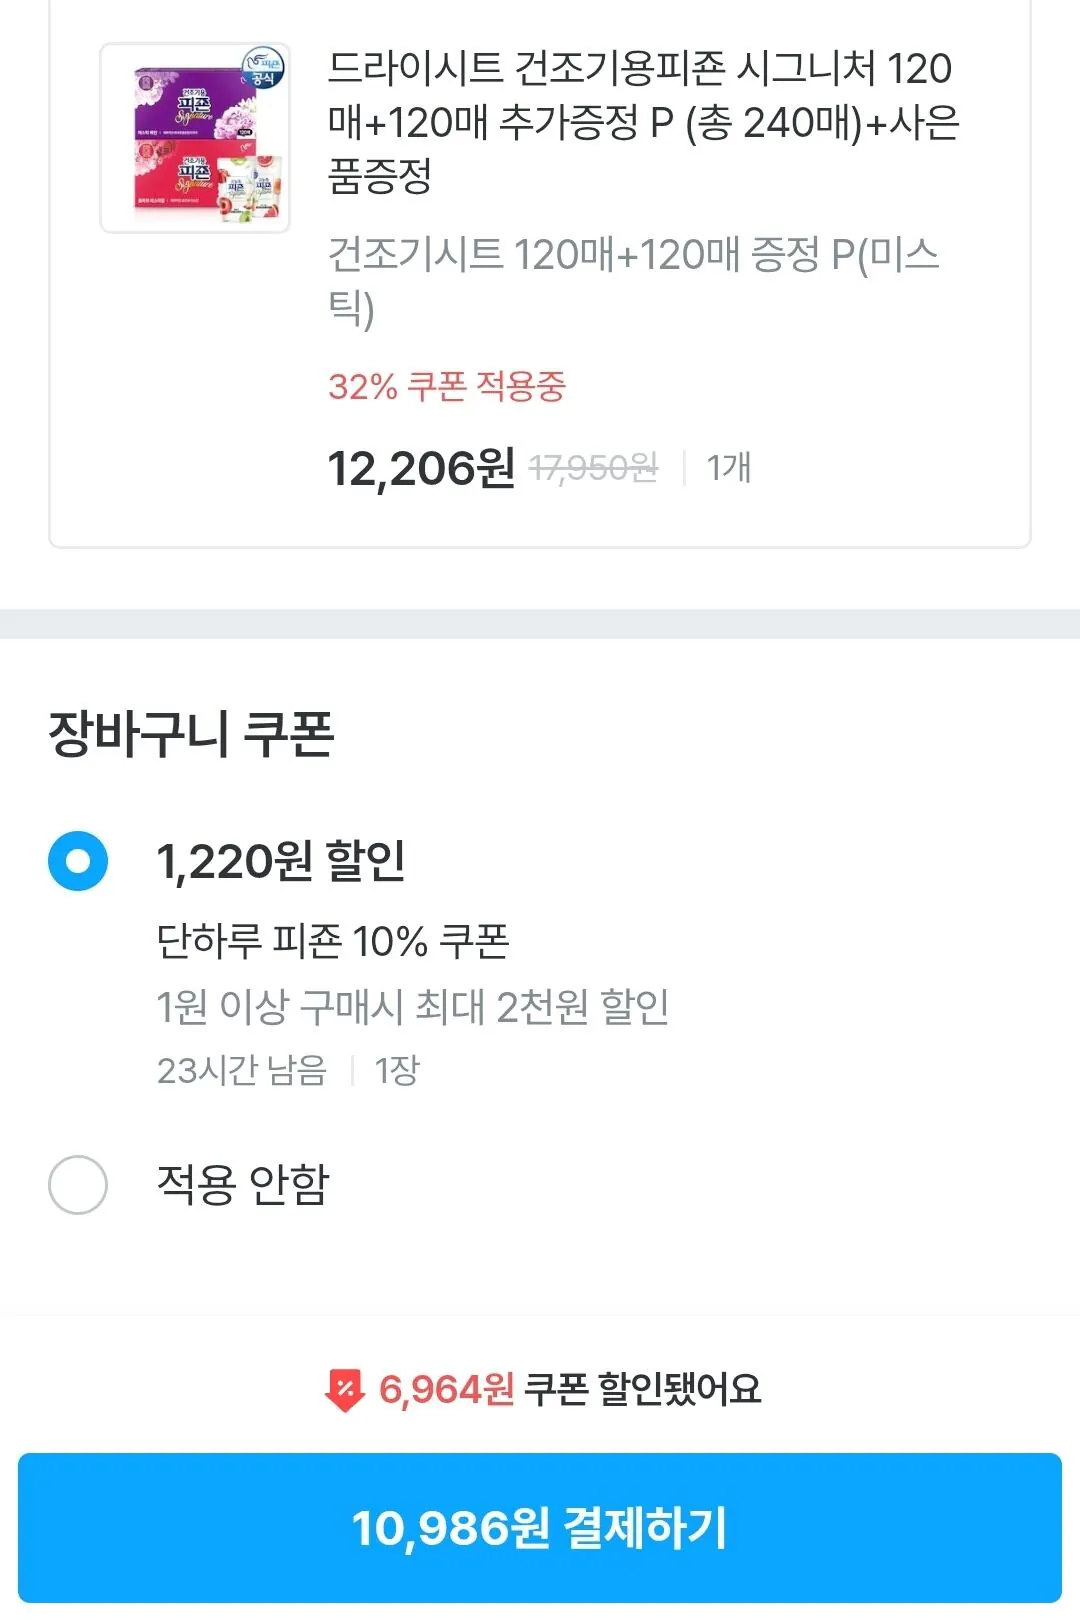The width and height of the screenshot is (1080, 1620).
Task: Click the 6,964원 쿠폰 할인됐어요 message
Action: (570, 1389)
